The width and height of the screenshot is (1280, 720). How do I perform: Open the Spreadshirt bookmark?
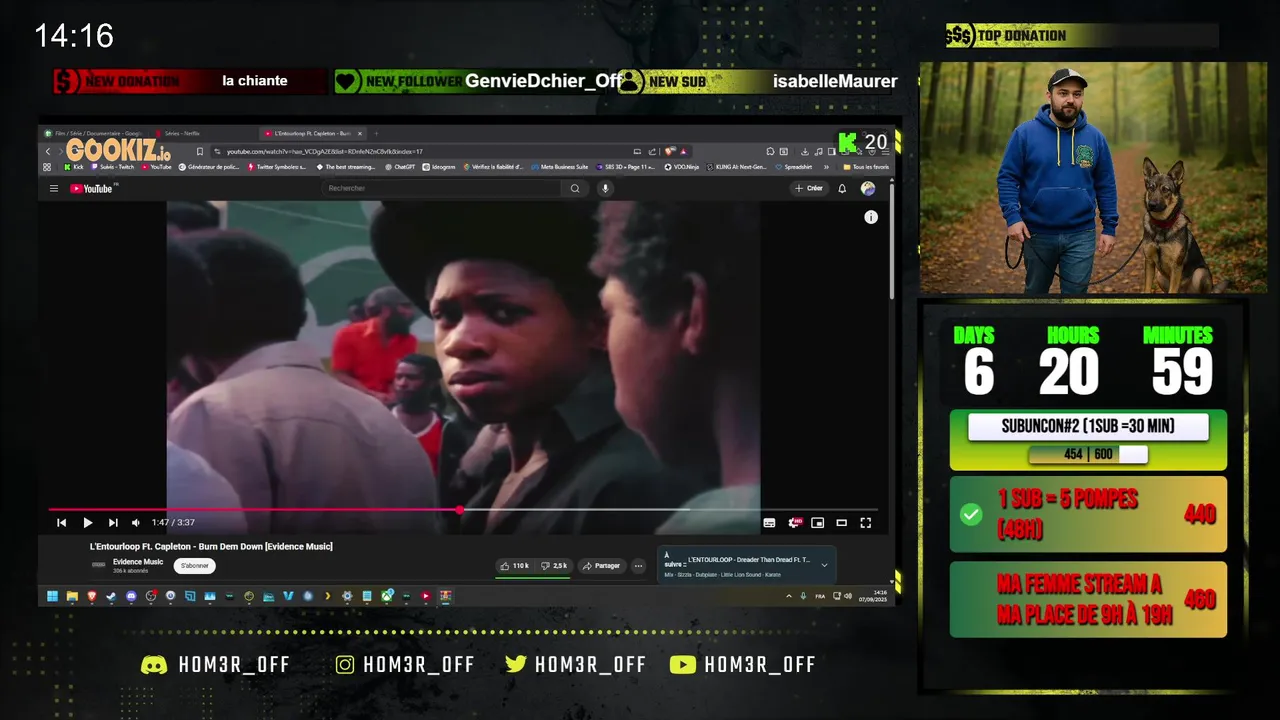(x=793, y=167)
